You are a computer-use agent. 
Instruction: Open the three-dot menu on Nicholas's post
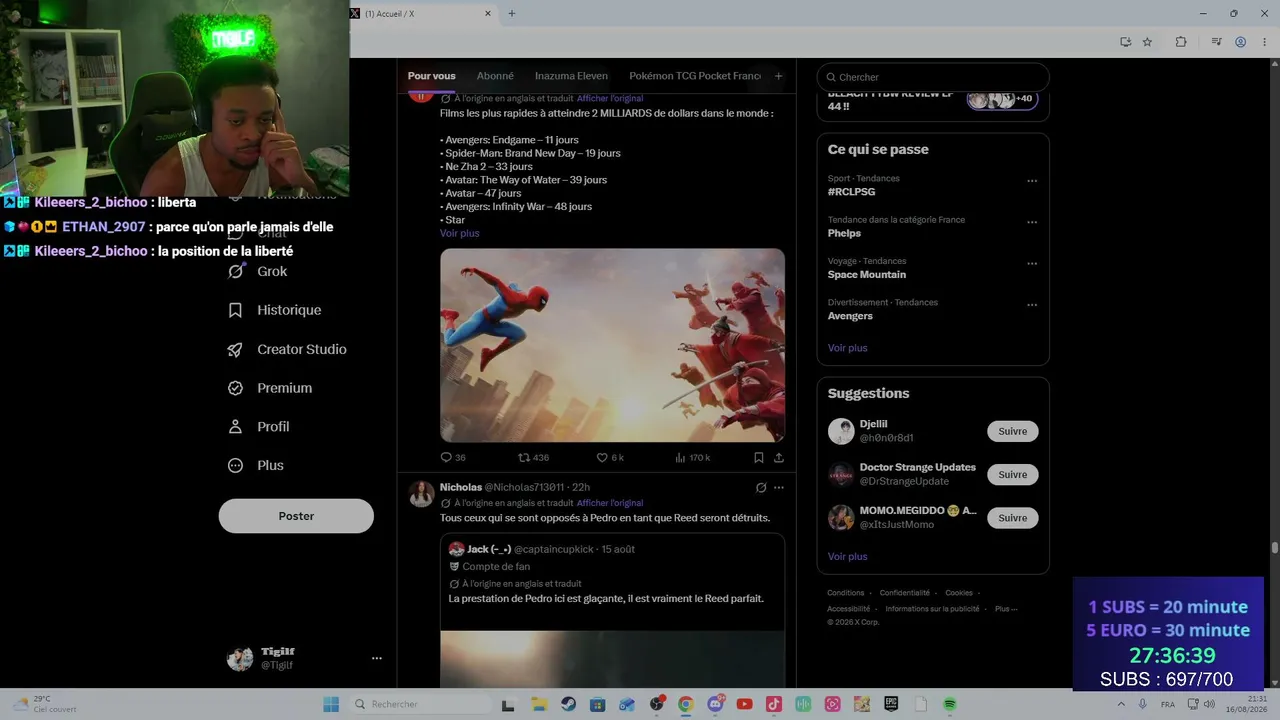tap(779, 488)
